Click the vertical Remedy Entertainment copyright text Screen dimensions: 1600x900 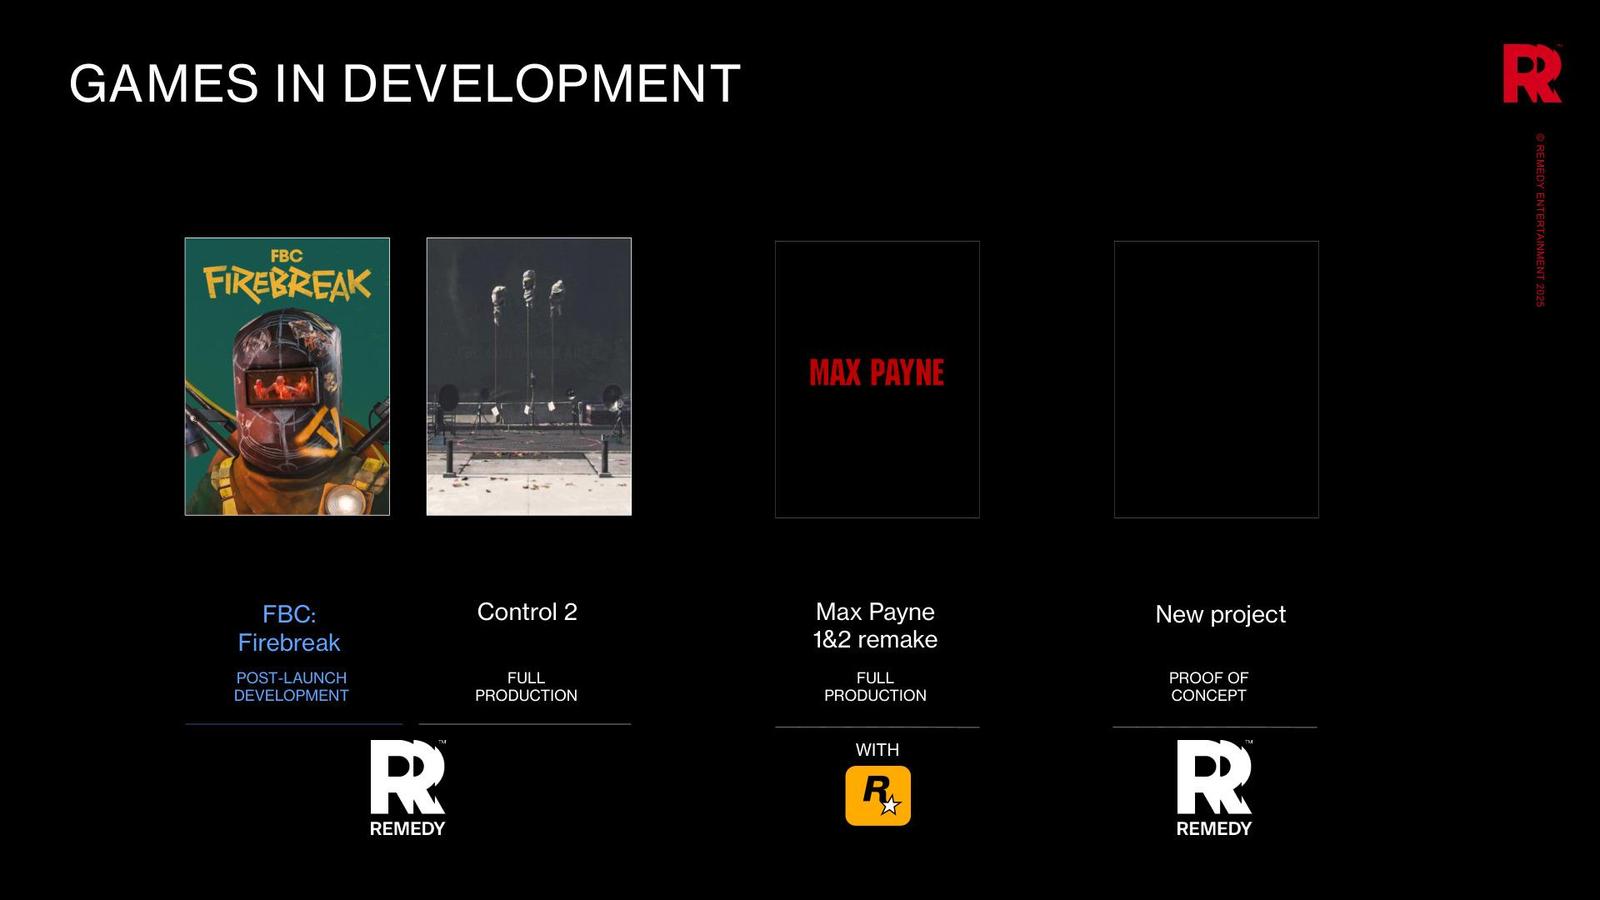point(1540,220)
